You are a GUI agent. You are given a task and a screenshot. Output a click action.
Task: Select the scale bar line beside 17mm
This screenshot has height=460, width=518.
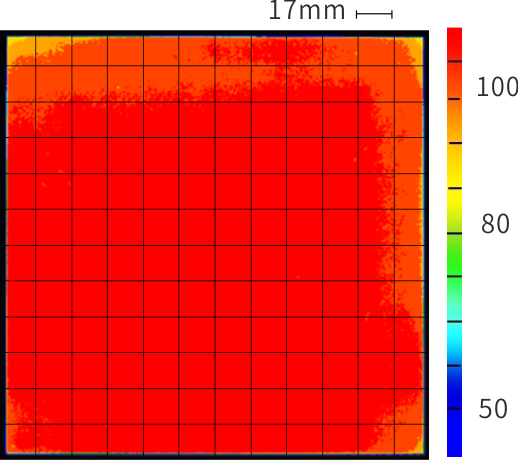click(x=374, y=14)
